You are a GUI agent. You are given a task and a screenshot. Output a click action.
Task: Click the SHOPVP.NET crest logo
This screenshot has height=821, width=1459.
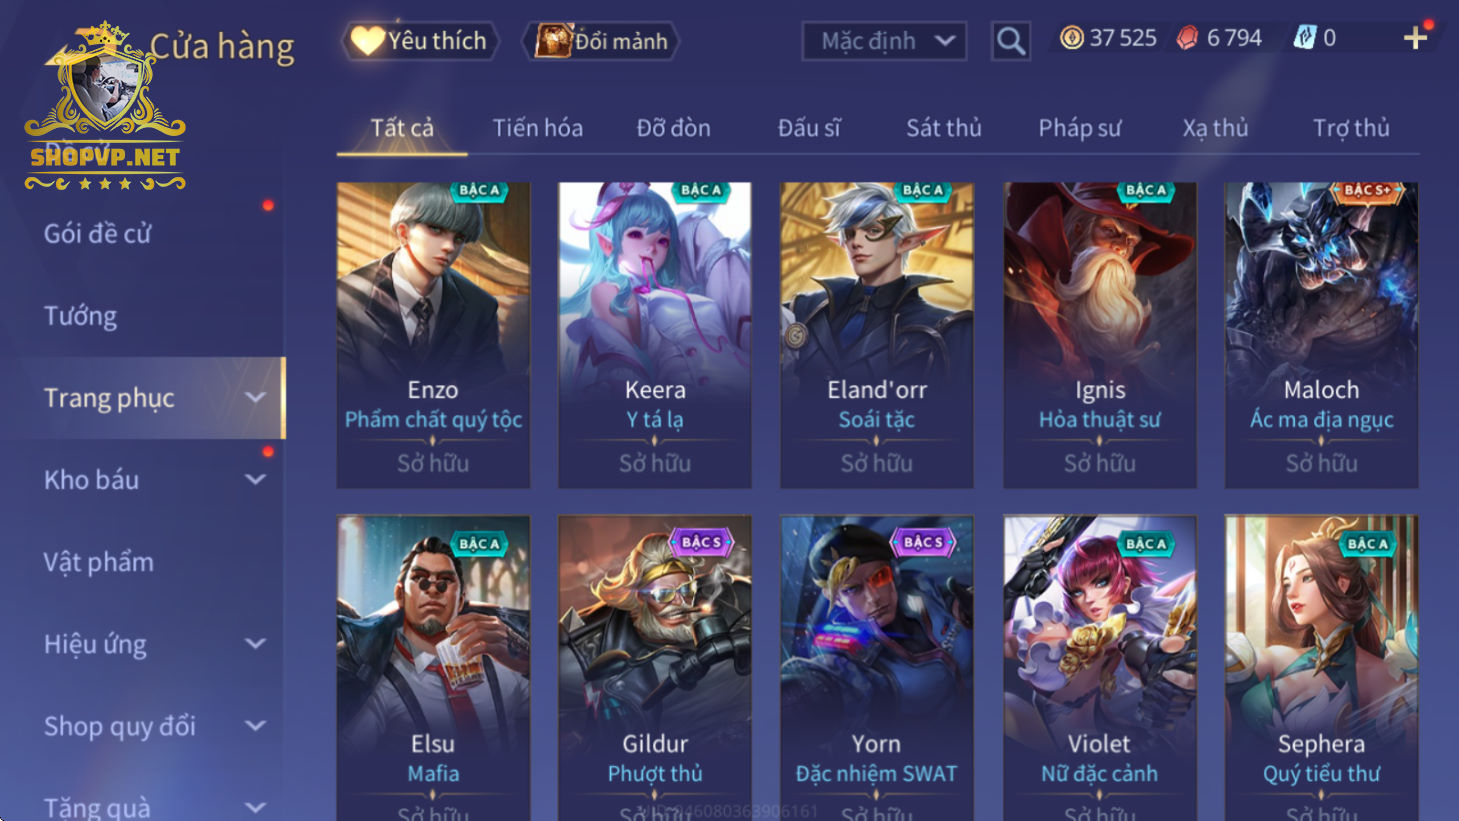pos(105,107)
